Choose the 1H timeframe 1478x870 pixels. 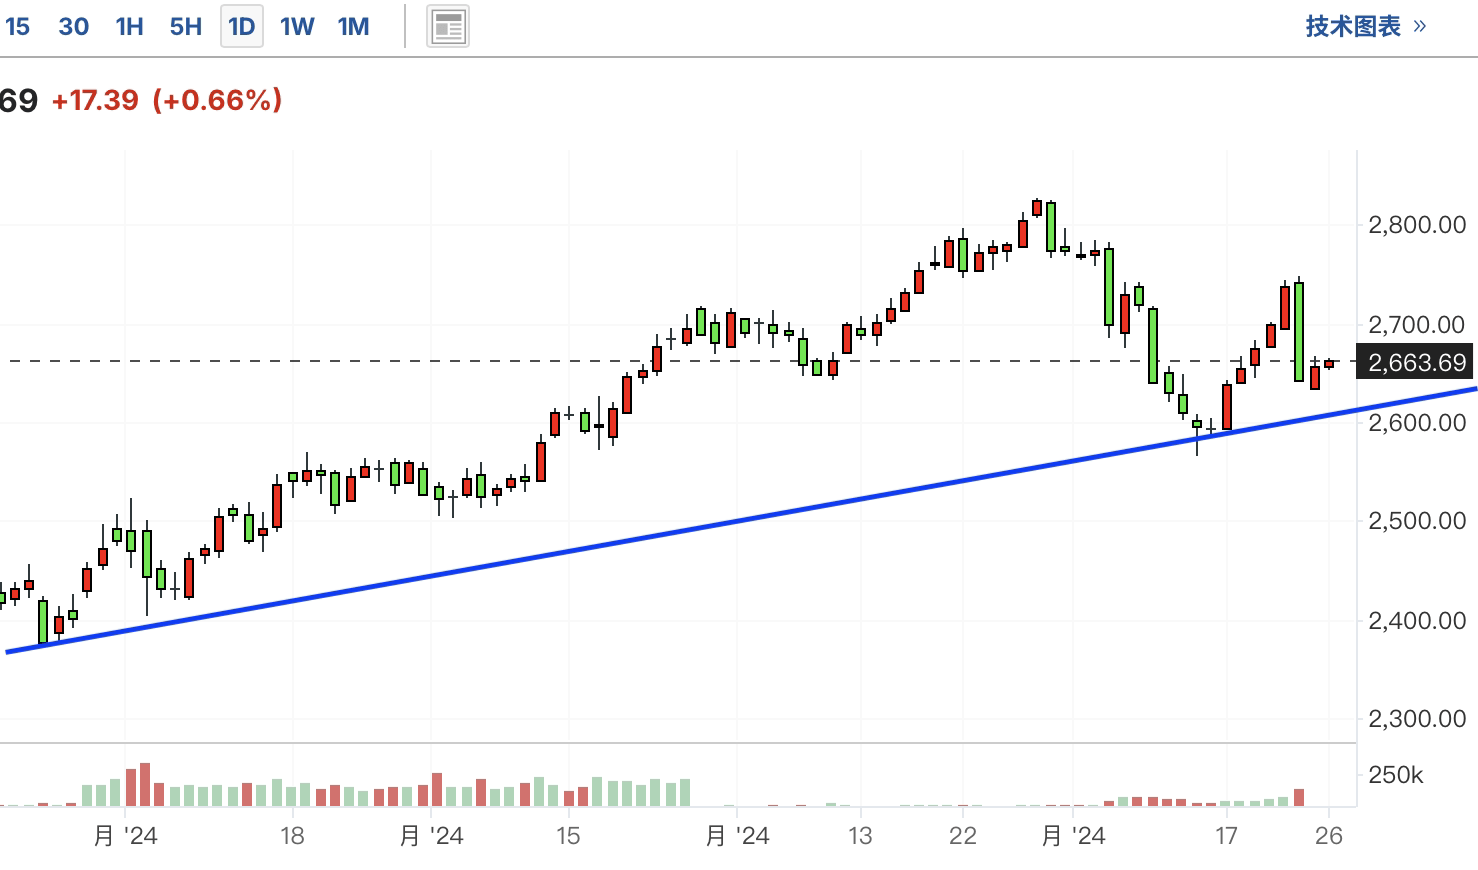(129, 27)
